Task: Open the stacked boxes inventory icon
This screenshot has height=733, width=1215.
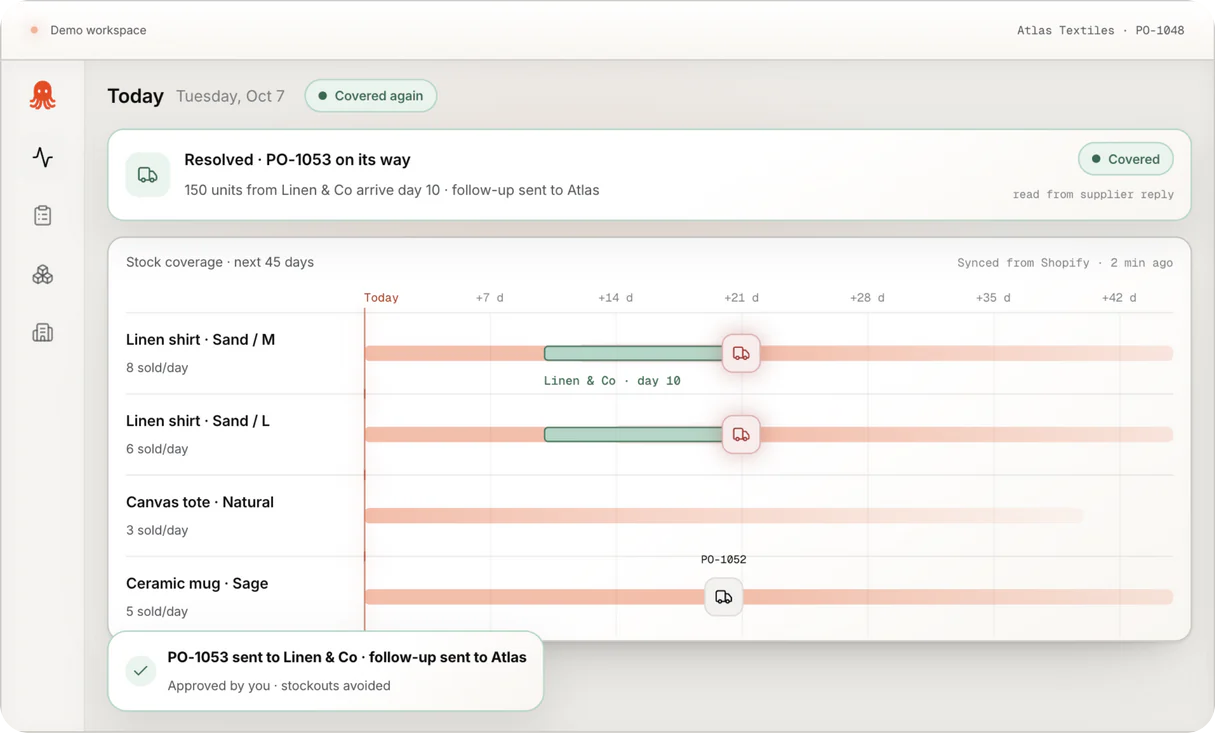Action: click(42, 274)
